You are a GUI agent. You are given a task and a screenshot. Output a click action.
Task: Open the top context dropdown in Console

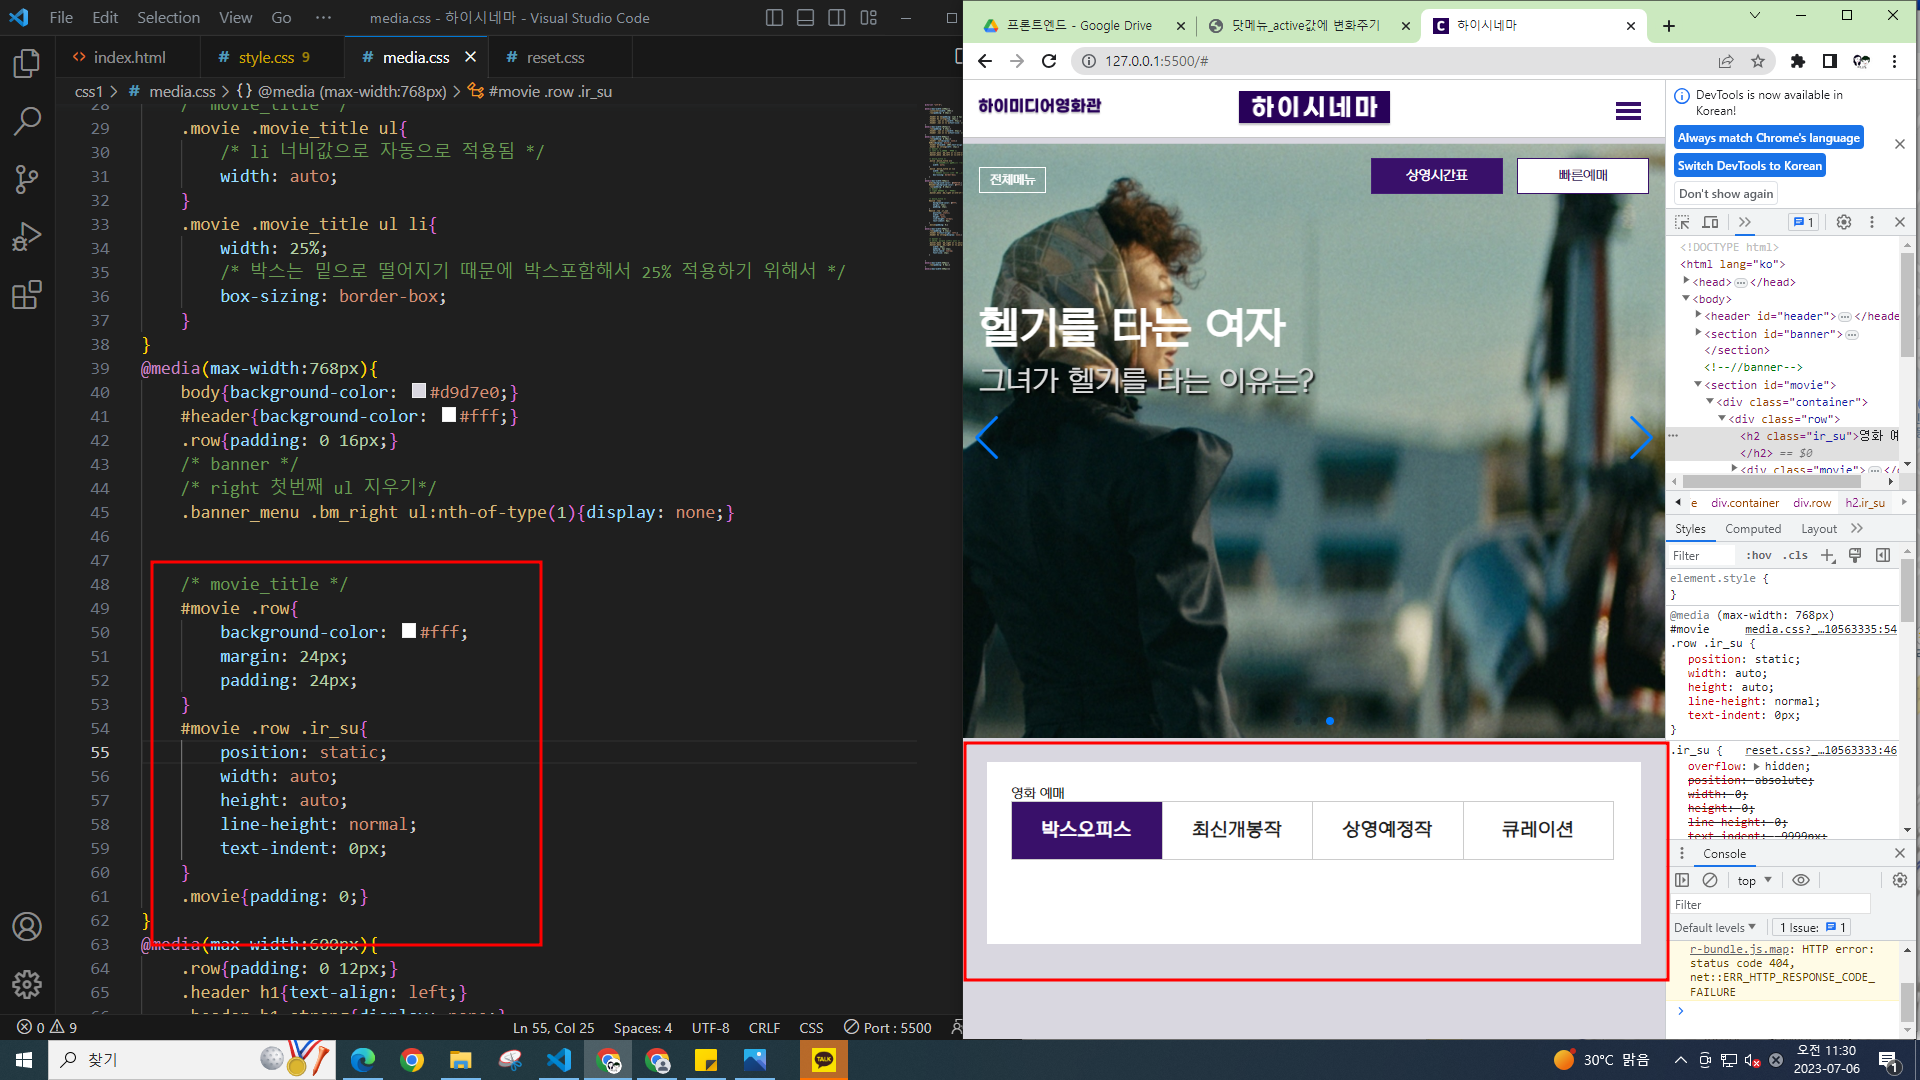1754,880
